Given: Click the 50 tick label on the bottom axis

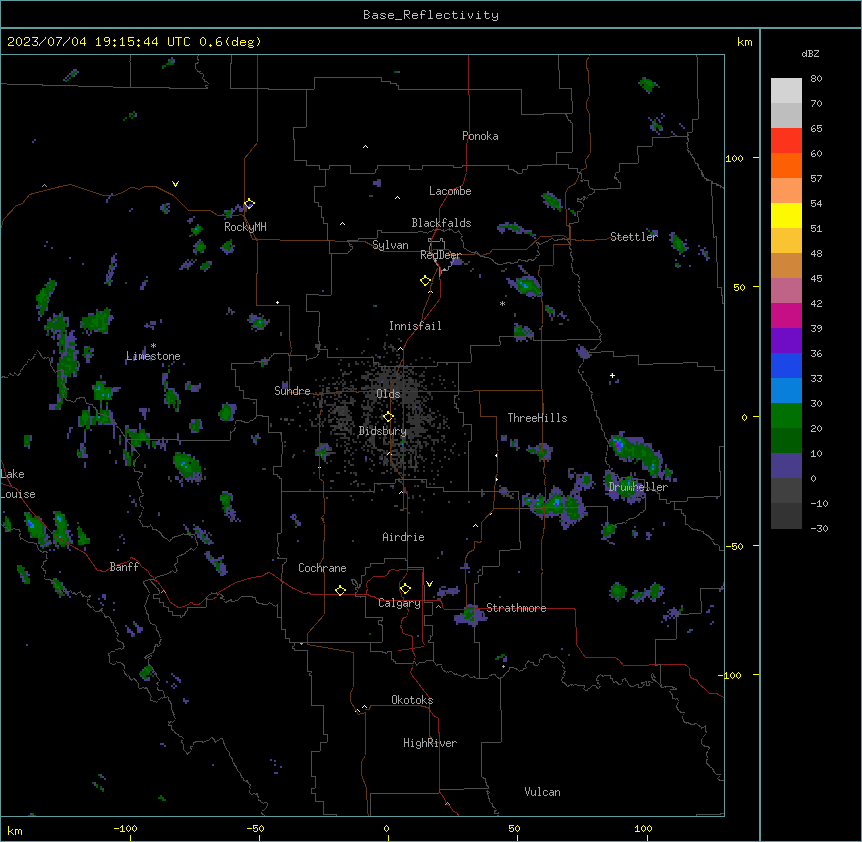Looking at the screenshot, I should [514, 828].
